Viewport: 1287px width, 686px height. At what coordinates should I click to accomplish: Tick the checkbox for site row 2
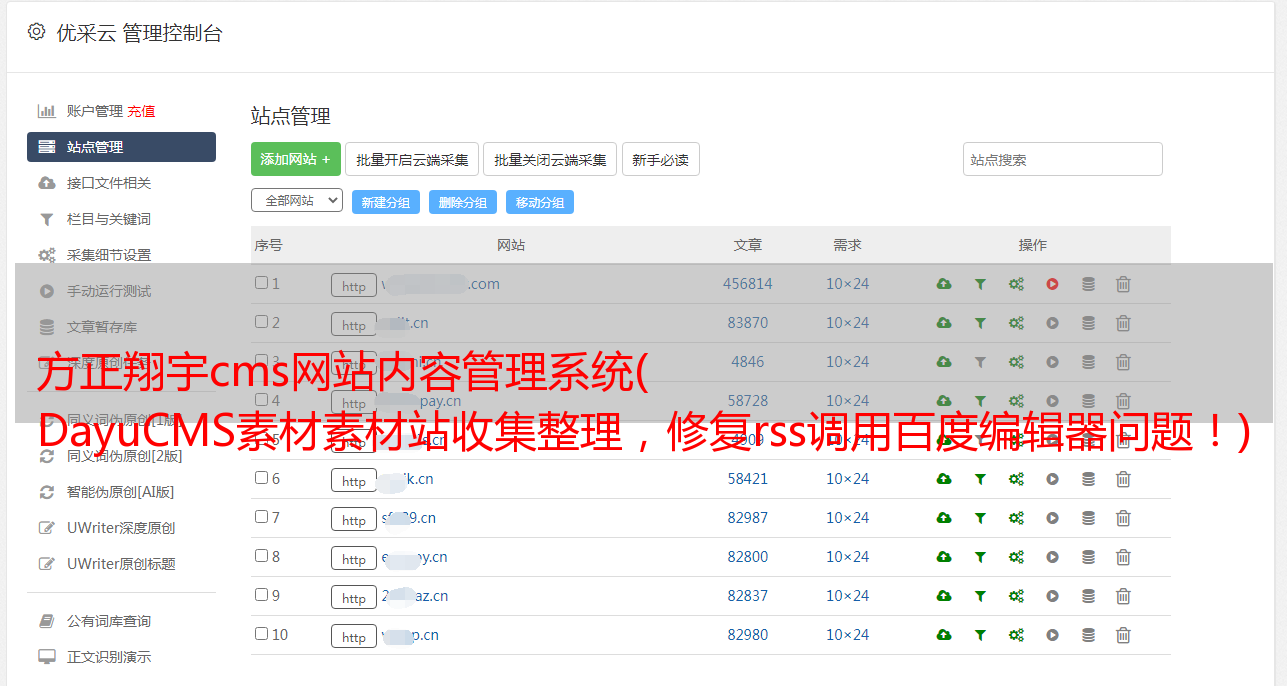tap(261, 322)
